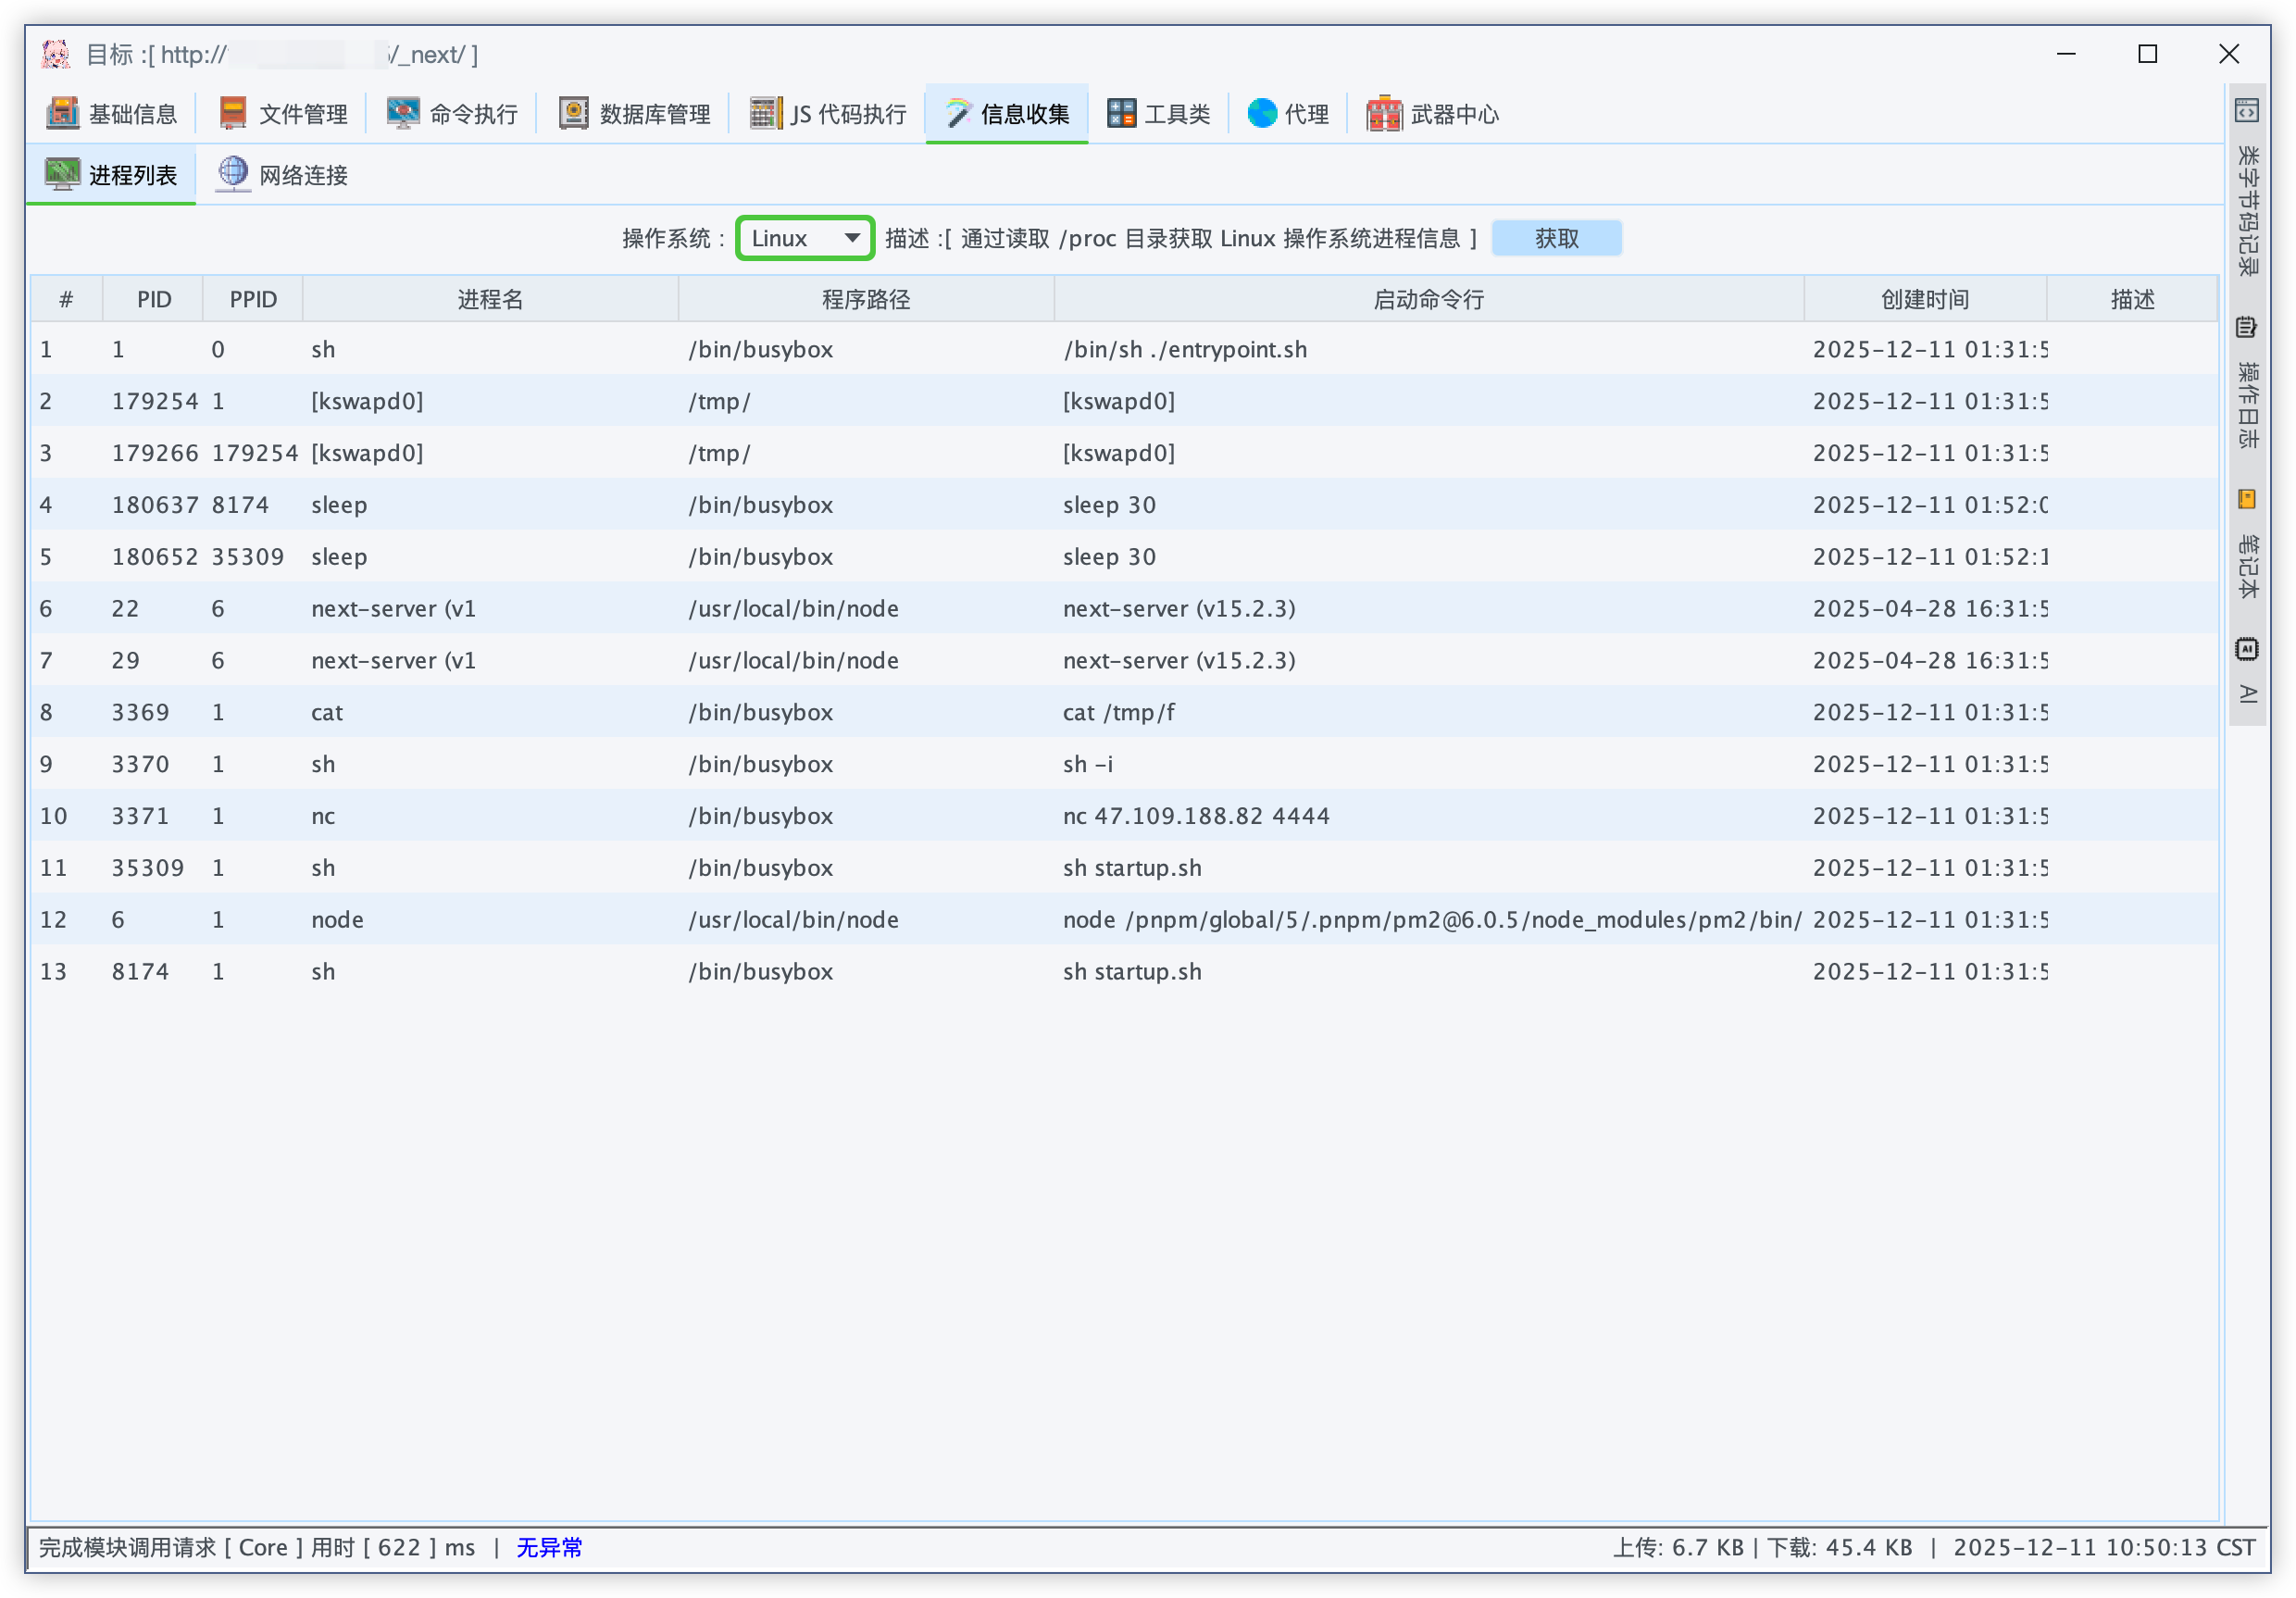Click the 获取 button
Viewport: 2296px width, 1598px height.
point(1555,238)
